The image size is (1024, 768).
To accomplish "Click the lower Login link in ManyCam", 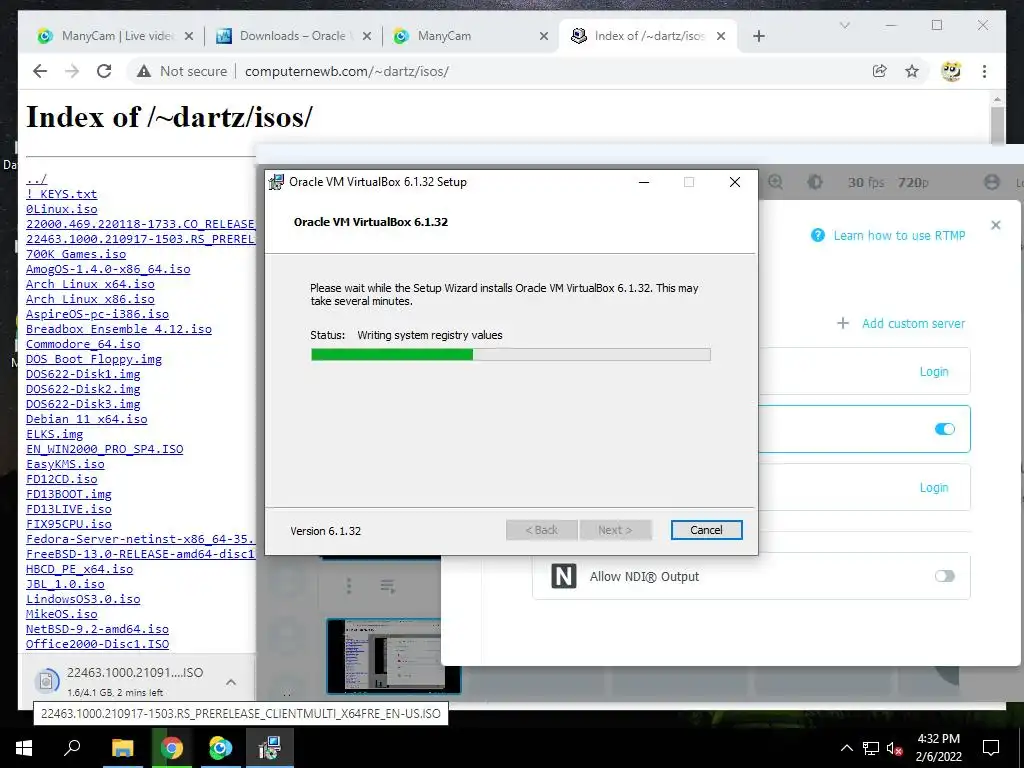I will [934, 488].
